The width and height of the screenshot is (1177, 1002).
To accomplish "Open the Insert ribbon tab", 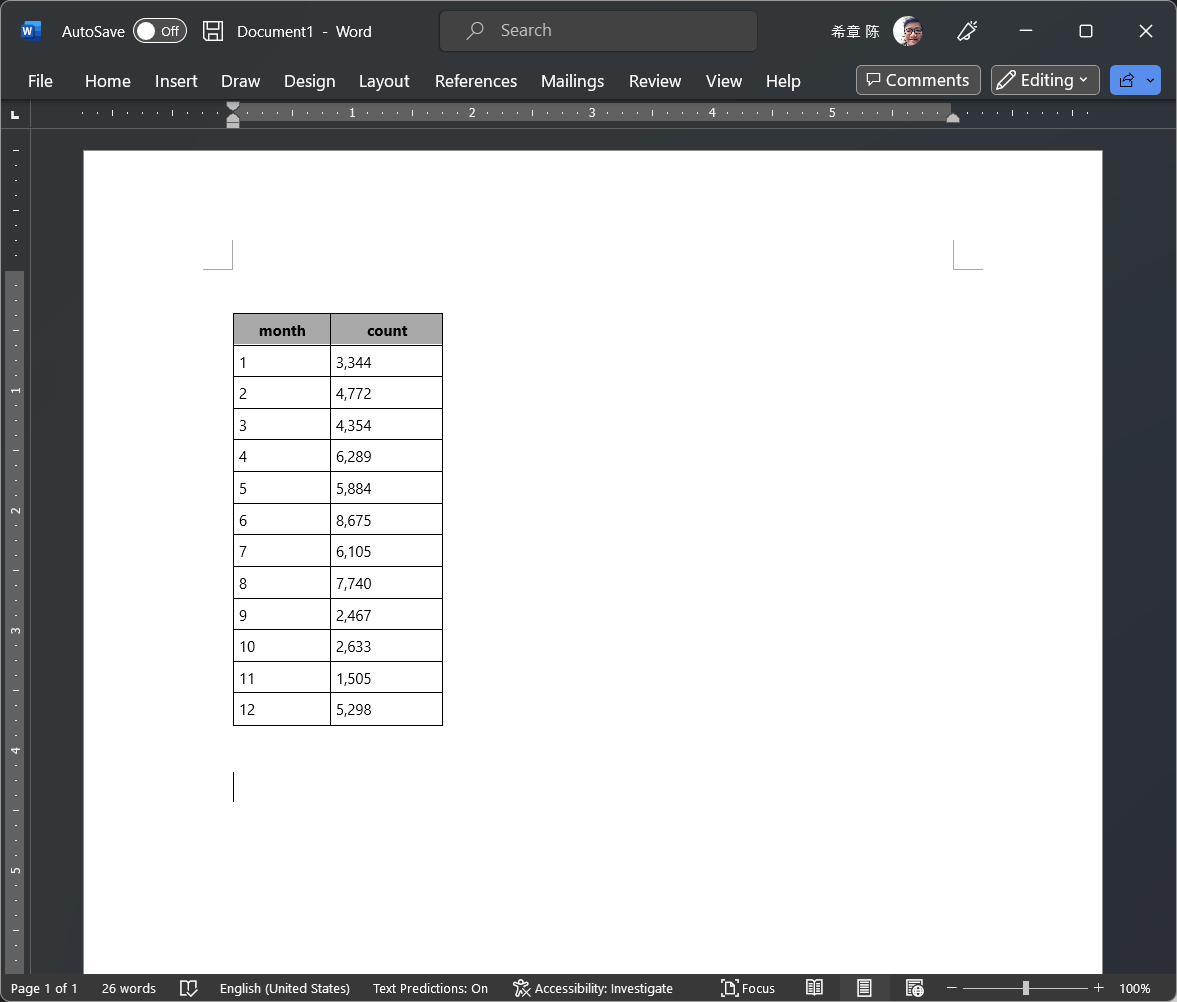I will (176, 81).
